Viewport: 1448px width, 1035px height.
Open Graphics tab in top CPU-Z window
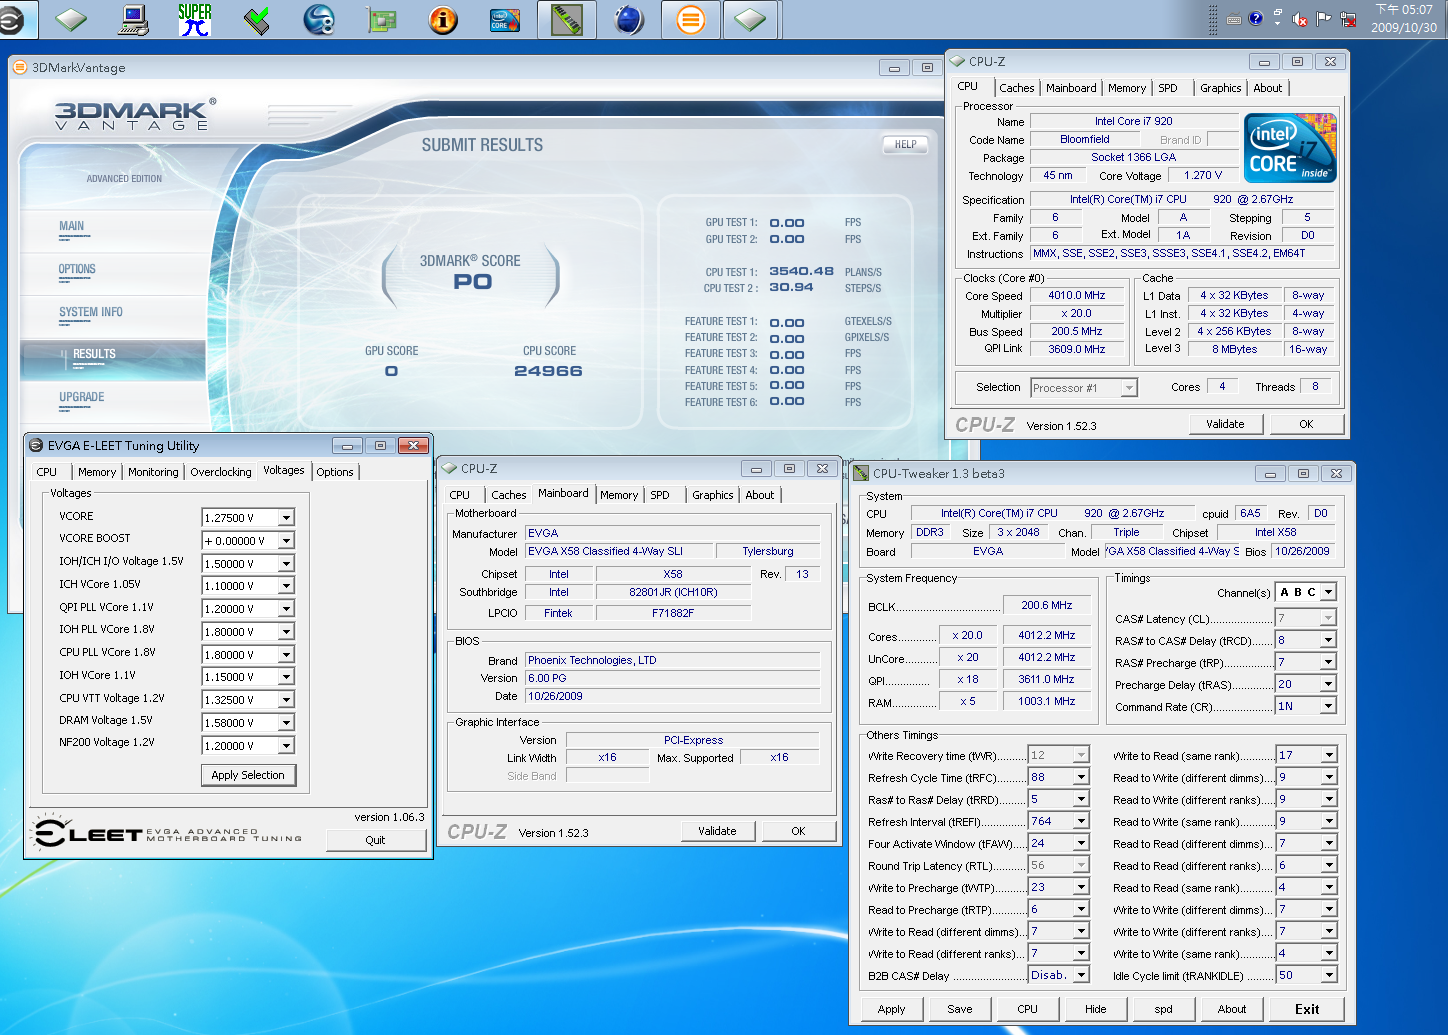(1221, 88)
